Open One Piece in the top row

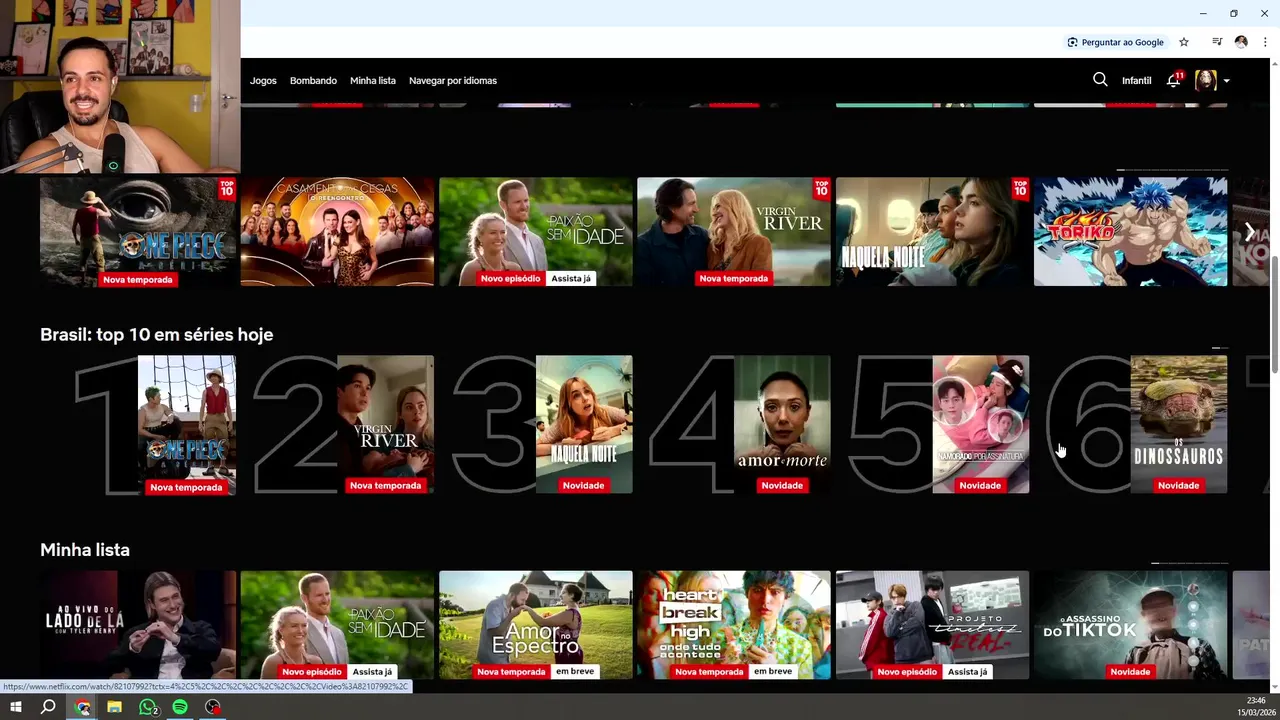138,232
